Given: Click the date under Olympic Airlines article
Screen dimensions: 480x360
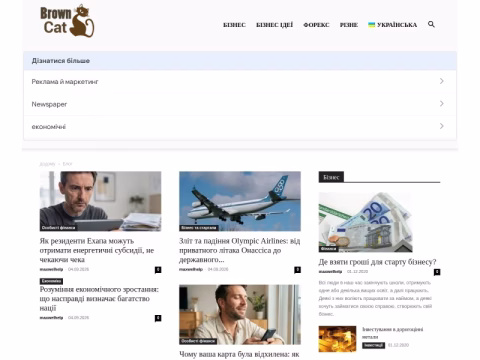Looking at the screenshot, I should 218,269.
